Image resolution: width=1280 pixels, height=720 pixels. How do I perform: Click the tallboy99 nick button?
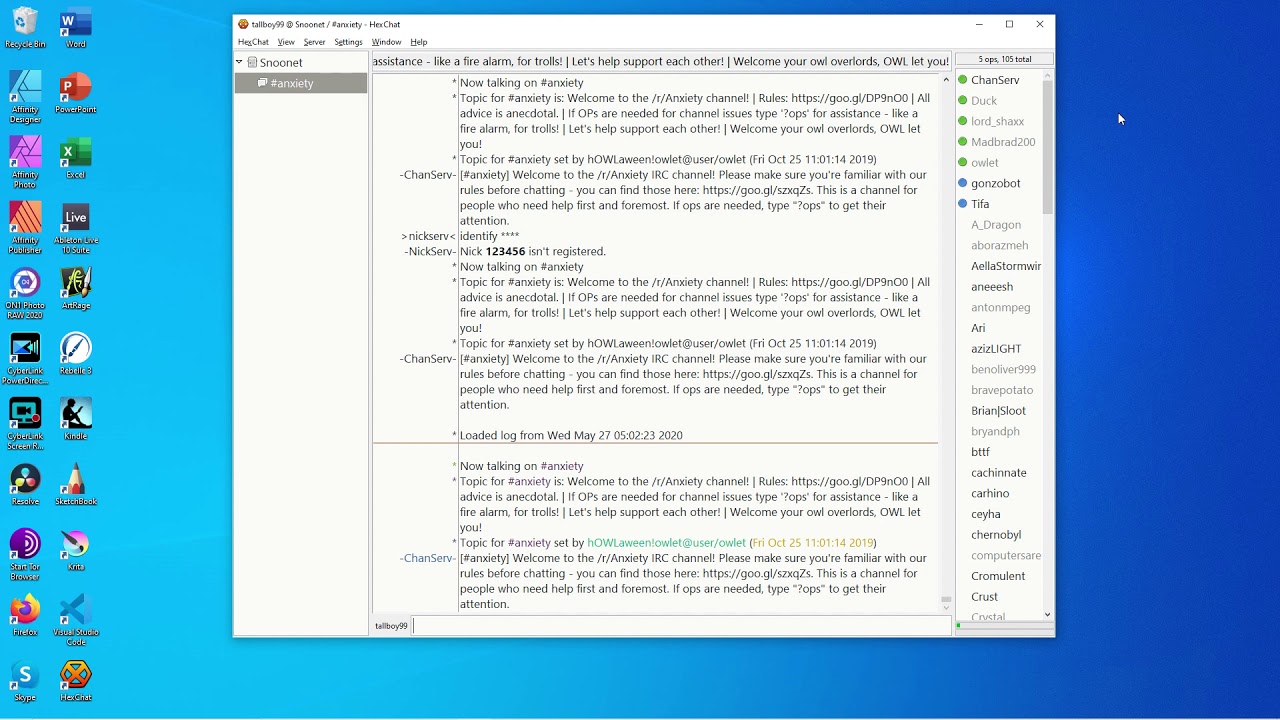(391, 626)
